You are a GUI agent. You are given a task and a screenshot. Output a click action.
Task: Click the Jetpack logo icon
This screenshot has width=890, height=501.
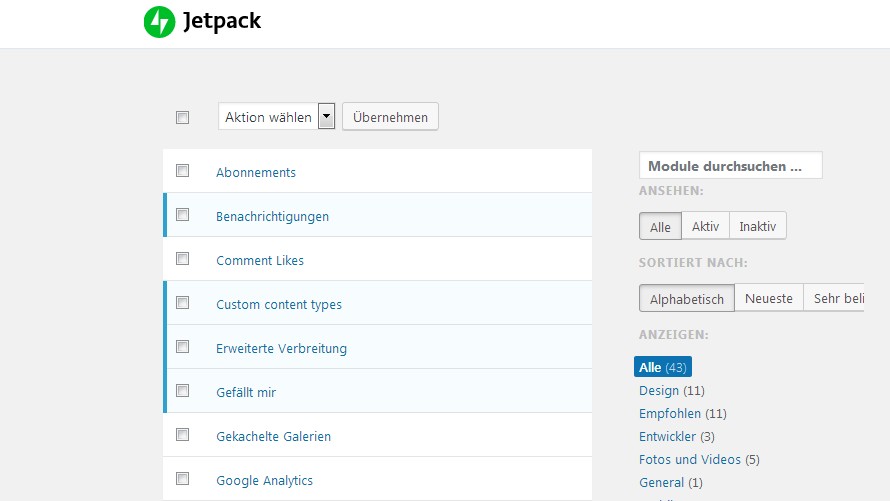tap(159, 22)
